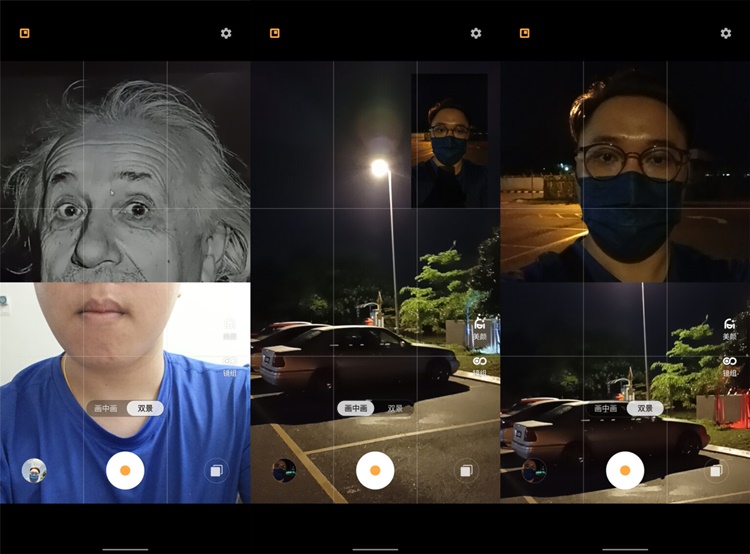Tap the inset selfie window on lamp screen
The image size is (750, 554).
[x=449, y=141]
